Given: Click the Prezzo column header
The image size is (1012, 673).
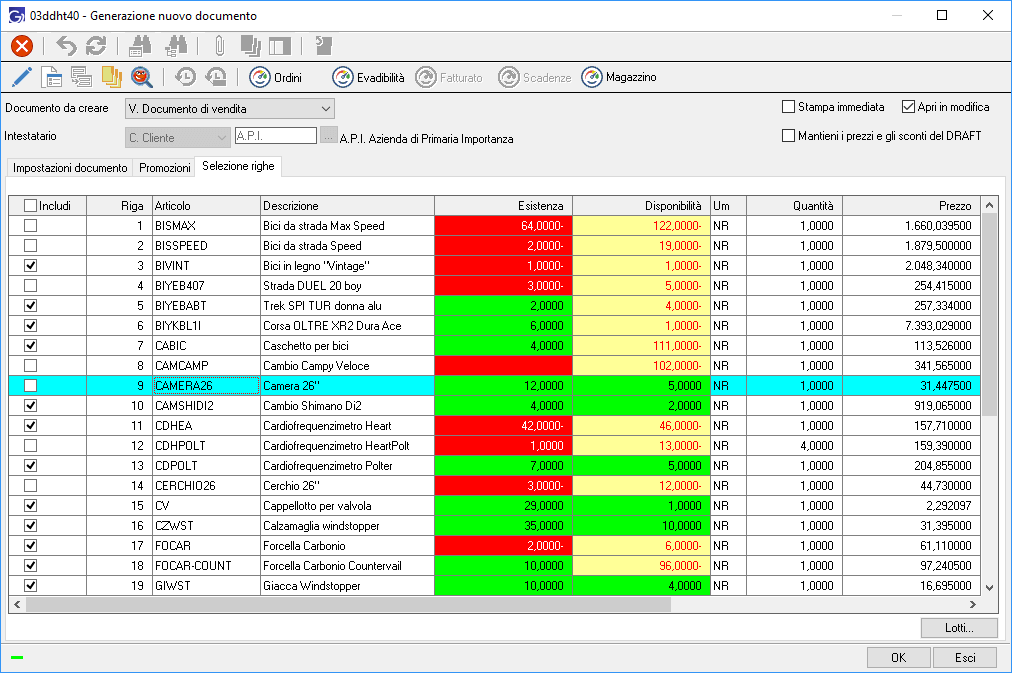Looking at the screenshot, I should tap(911, 206).
